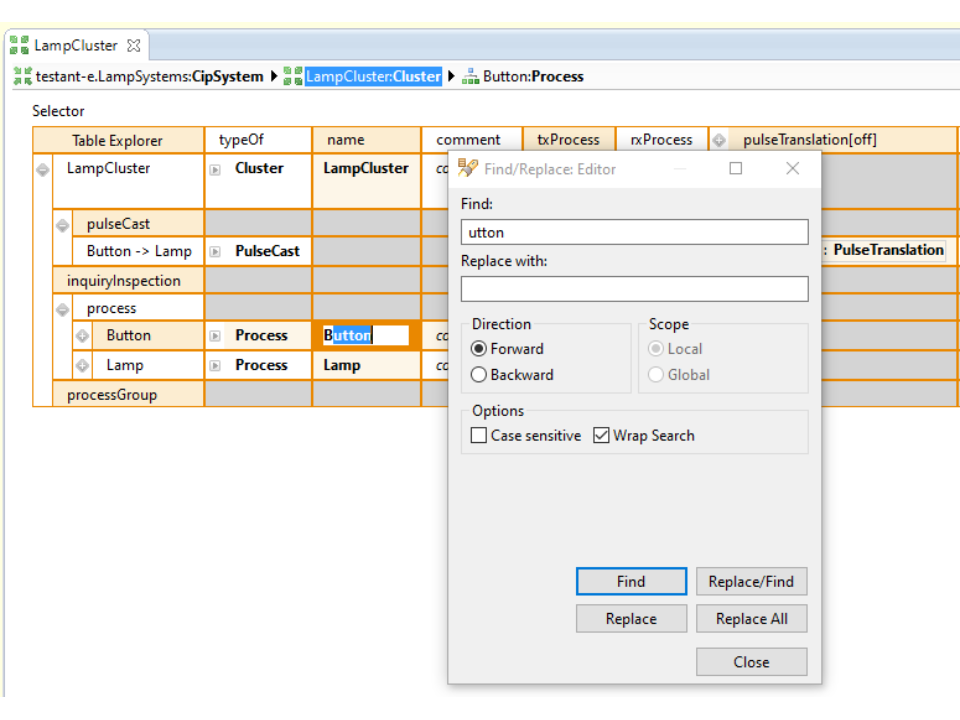Enable the Case sensitive checkbox

coord(479,436)
